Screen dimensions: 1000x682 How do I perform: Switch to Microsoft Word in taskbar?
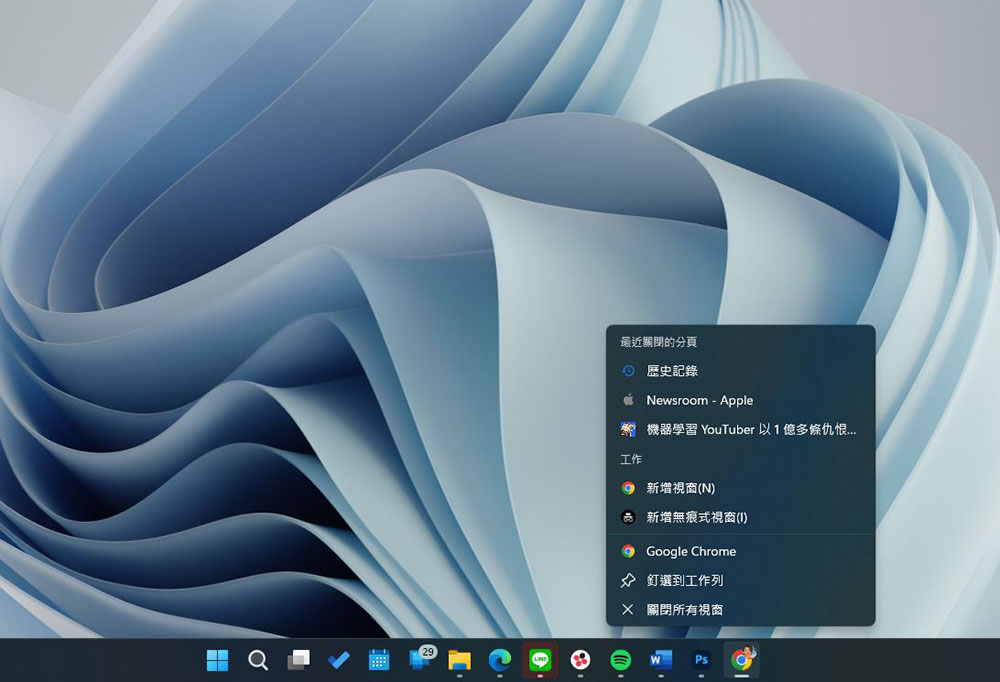pos(661,660)
